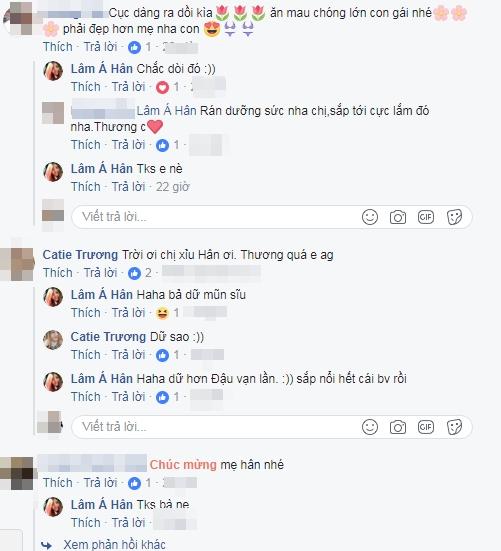Open emoji picker in first reply box
The height and width of the screenshot is (551, 501).
coord(370,217)
